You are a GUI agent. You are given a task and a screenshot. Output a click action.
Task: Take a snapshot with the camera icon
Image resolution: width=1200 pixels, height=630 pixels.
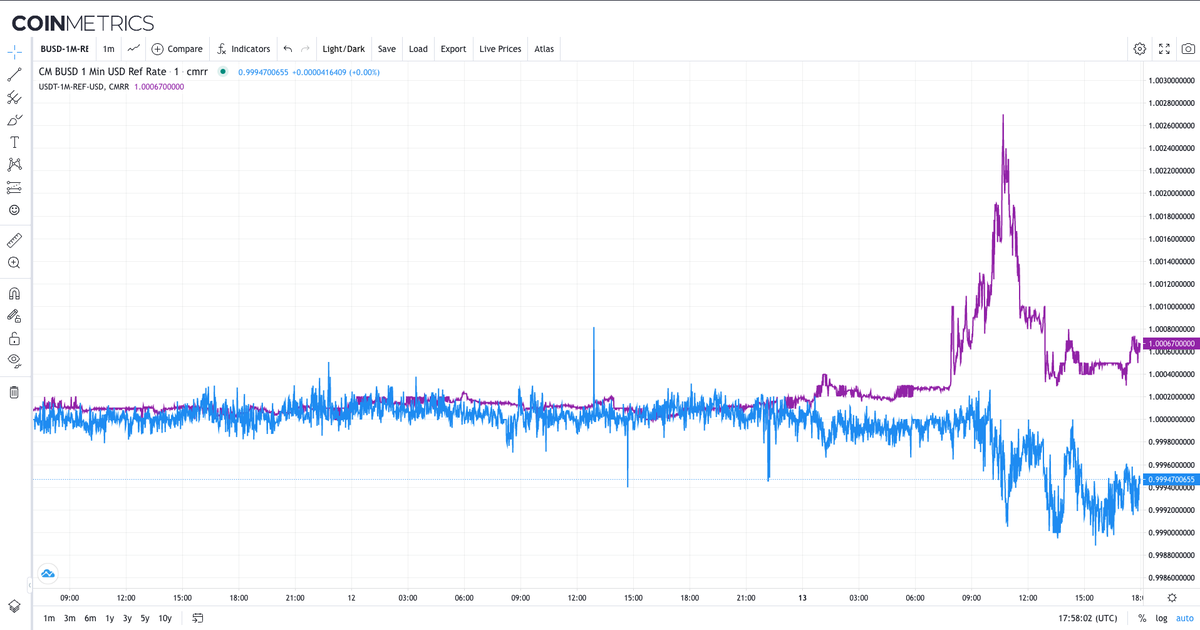pyautogui.click(x=1188, y=48)
